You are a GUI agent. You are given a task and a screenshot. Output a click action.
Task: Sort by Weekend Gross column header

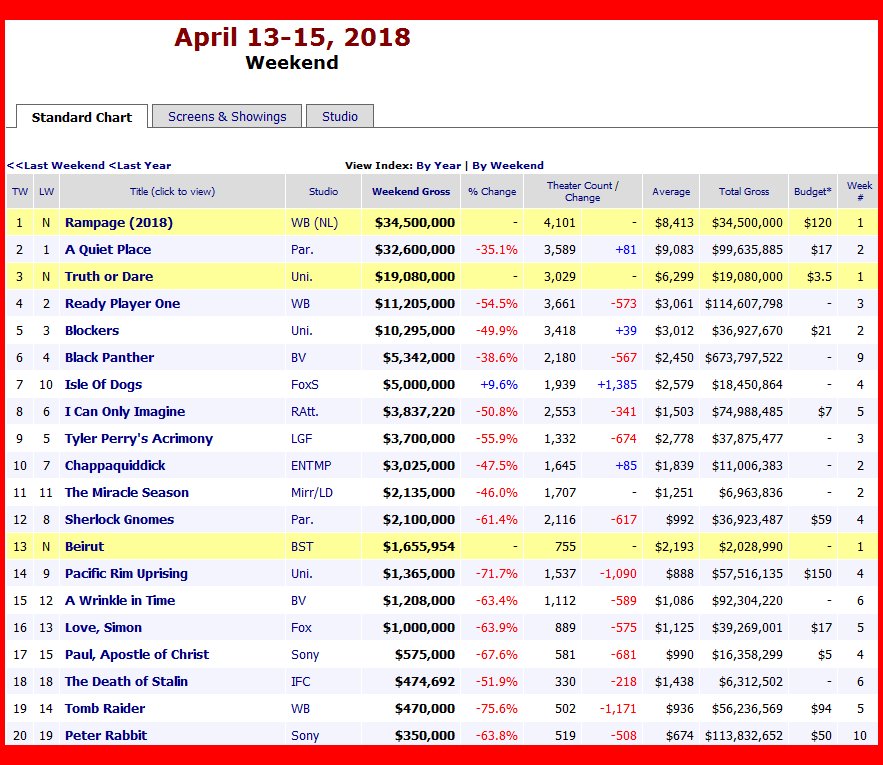(411, 192)
